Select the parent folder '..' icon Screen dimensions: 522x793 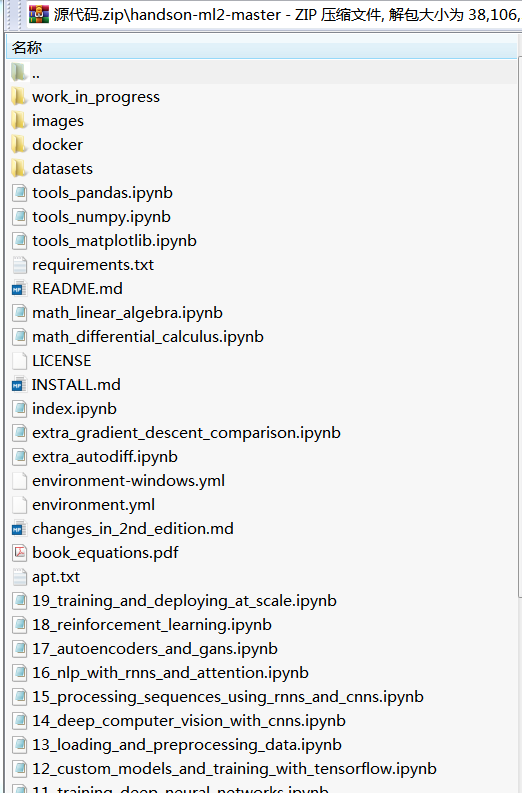(x=19, y=73)
